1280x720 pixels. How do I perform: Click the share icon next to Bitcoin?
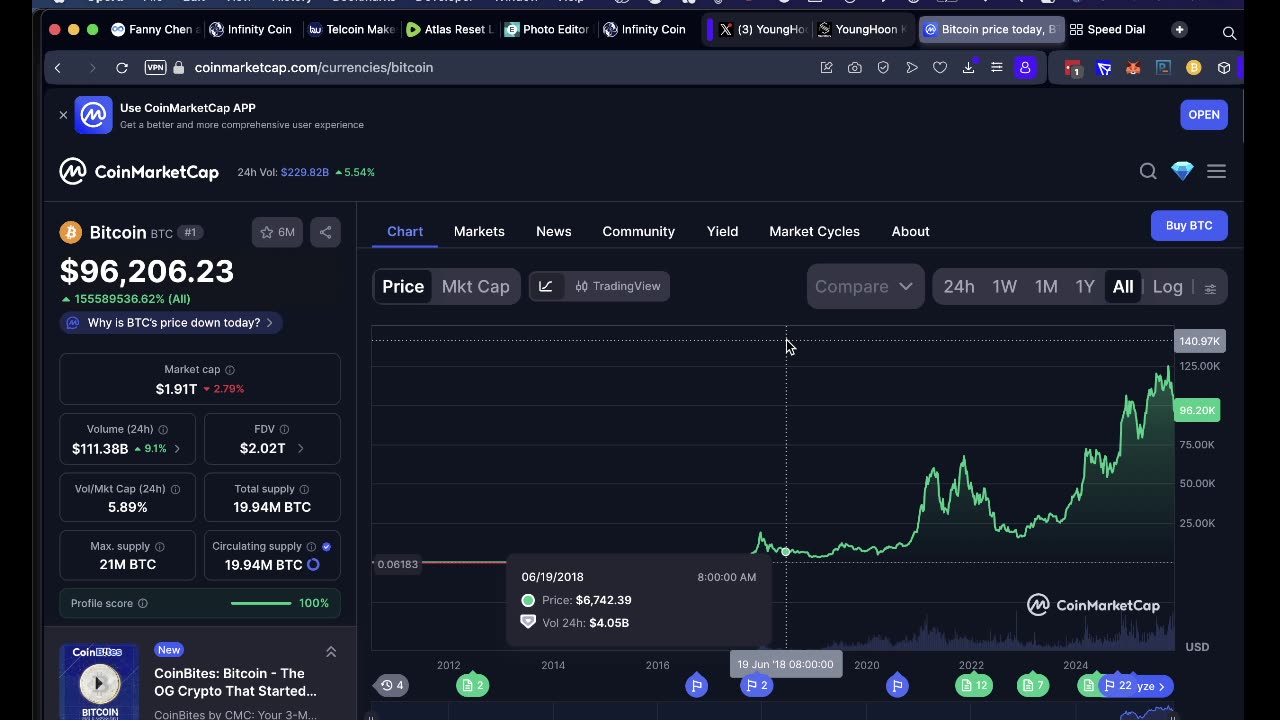coord(325,232)
